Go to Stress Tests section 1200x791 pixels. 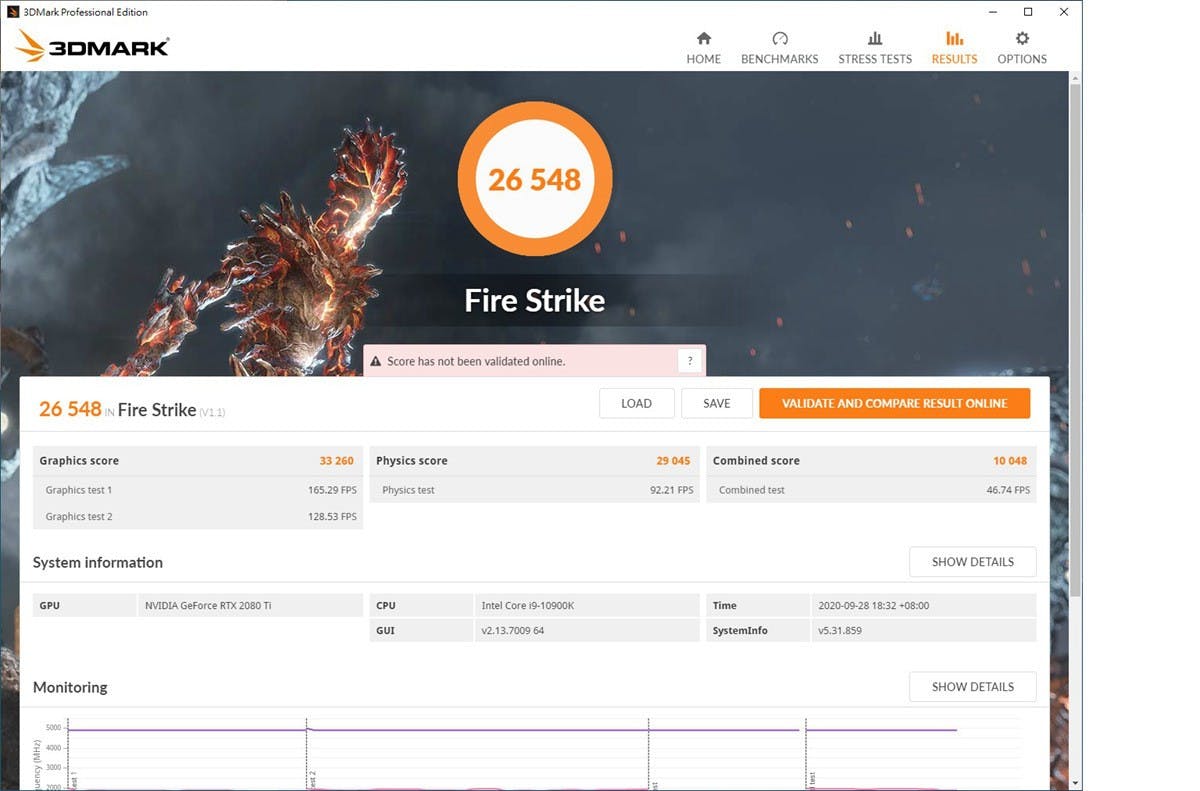point(875,47)
